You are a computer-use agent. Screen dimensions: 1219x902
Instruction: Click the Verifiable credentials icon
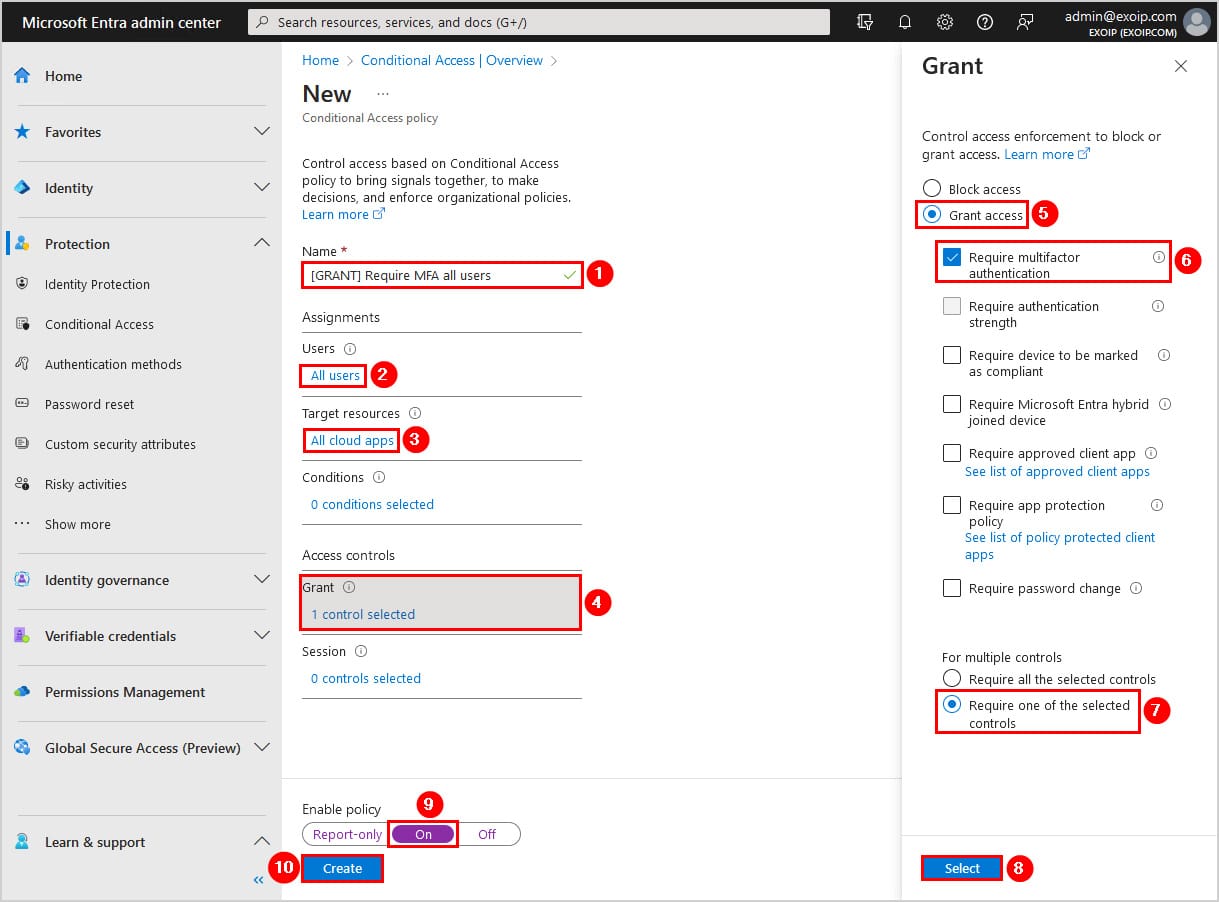pyautogui.click(x=22, y=636)
